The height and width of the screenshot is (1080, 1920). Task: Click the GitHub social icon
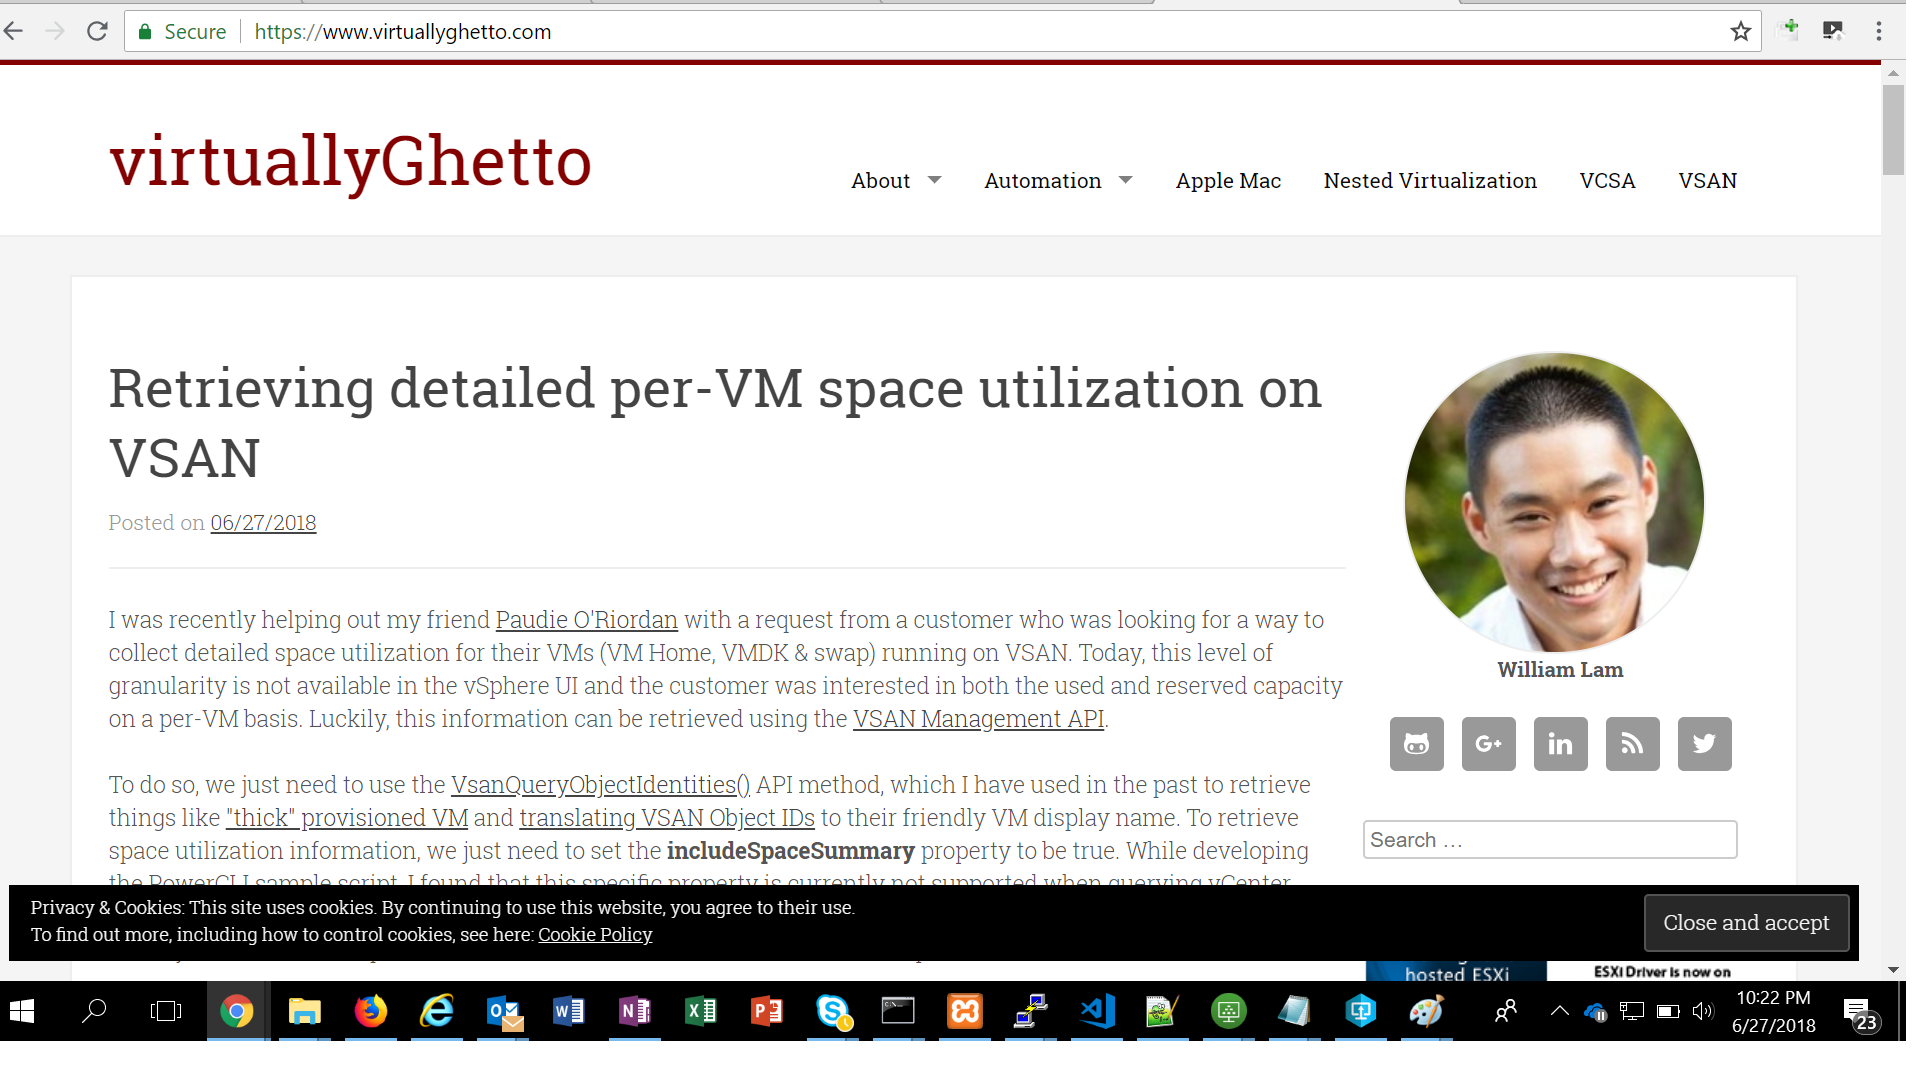(x=1416, y=744)
